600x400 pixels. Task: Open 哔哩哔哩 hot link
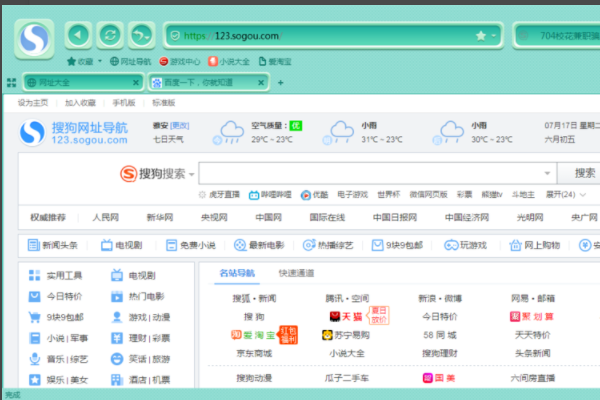[x=270, y=195]
